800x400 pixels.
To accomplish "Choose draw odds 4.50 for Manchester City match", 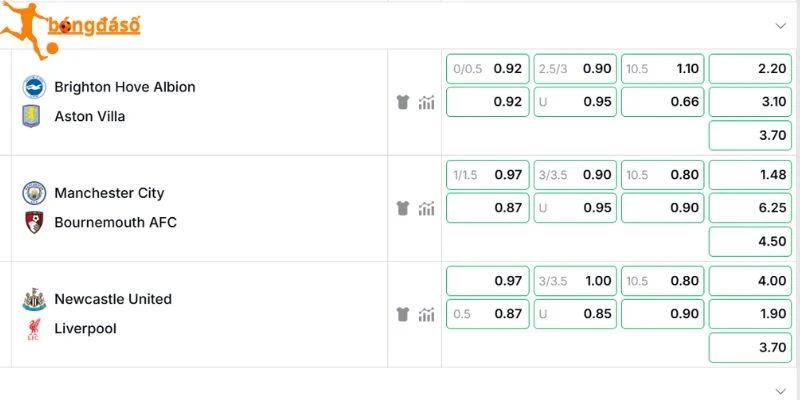I will tap(750, 241).
